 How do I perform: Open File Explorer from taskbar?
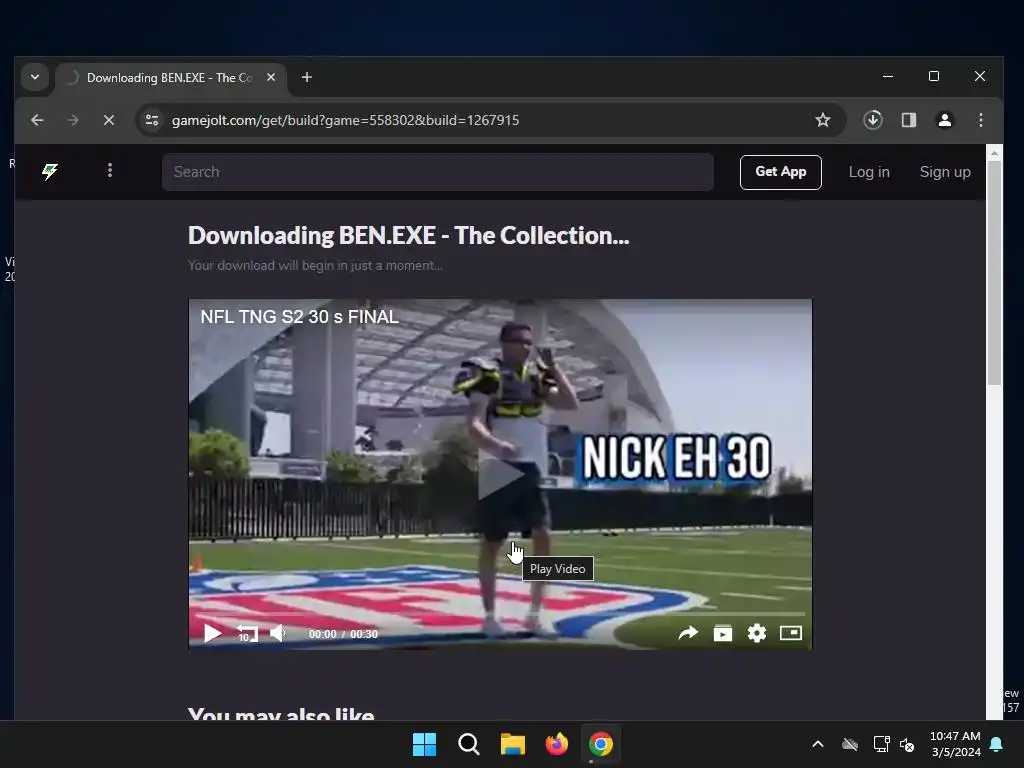[x=513, y=744]
